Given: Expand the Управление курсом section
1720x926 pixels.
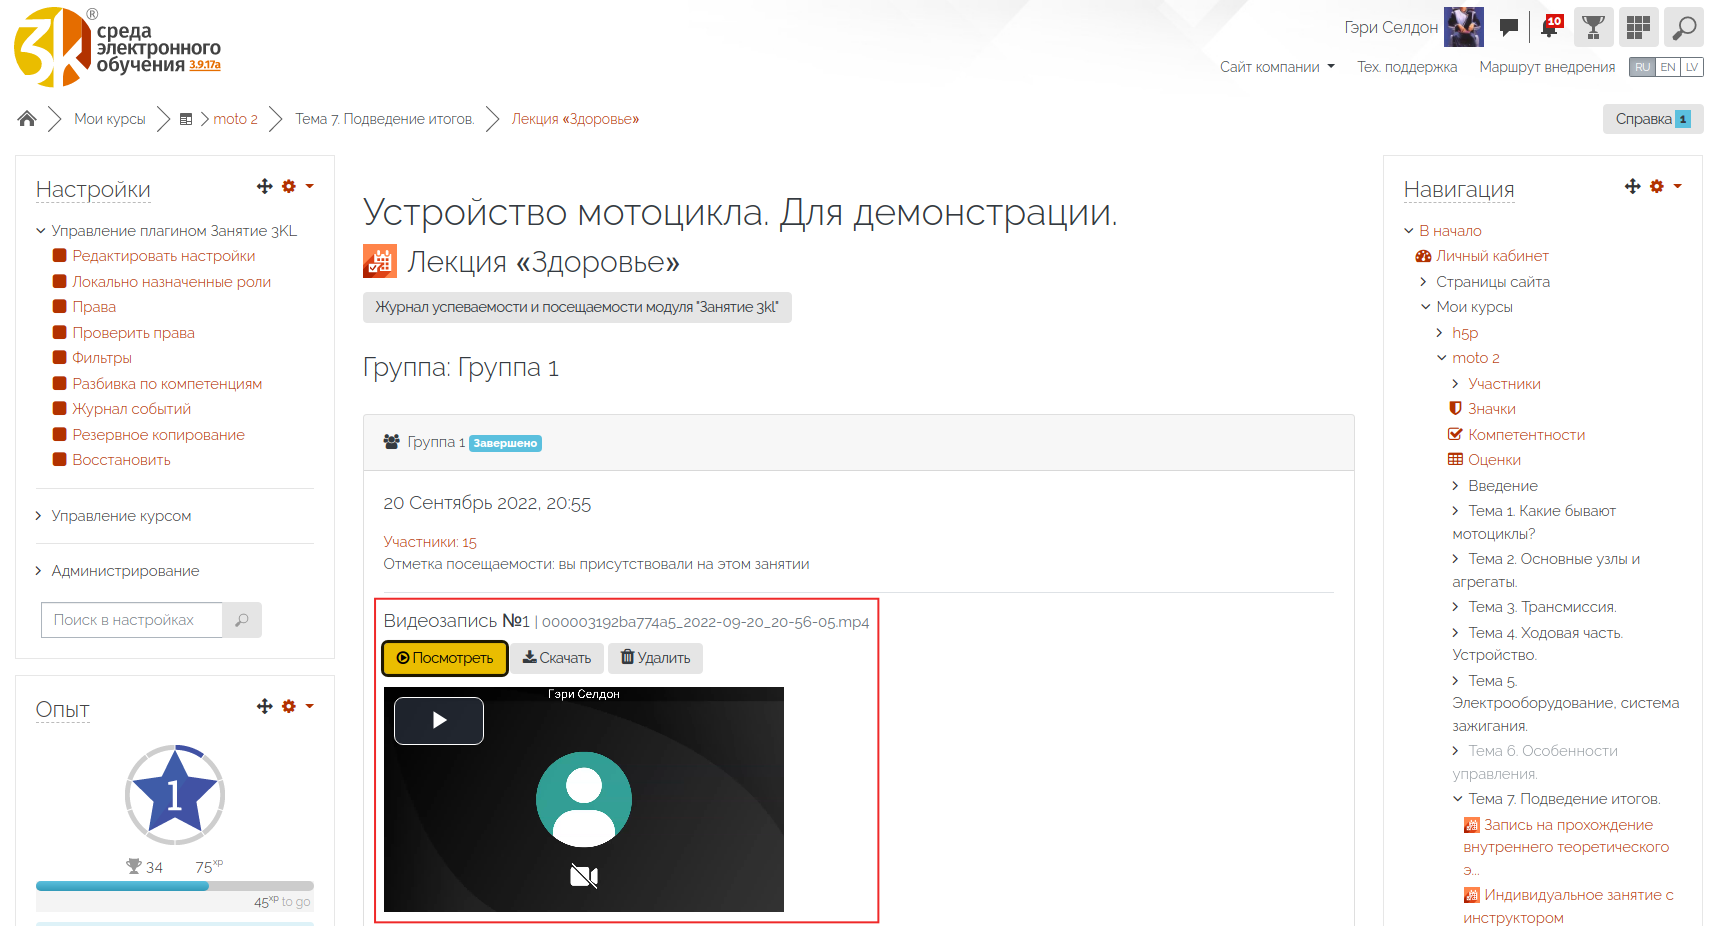Looking at the screenshot, I should (x=121, y=516).
